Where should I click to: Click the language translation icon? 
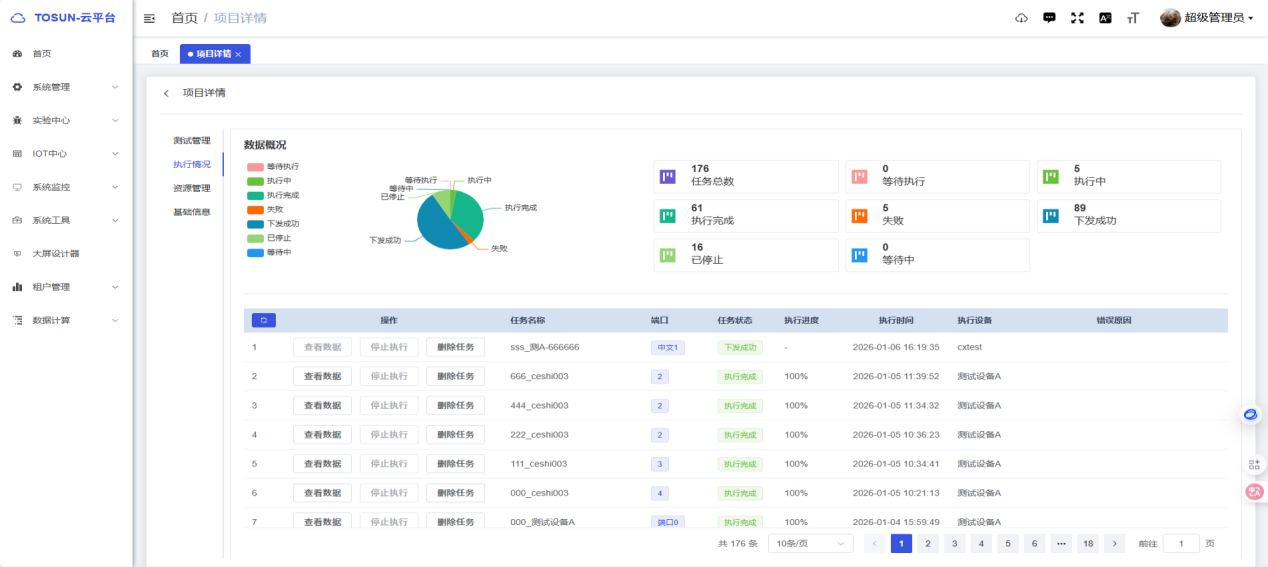tap(1105, 18)
